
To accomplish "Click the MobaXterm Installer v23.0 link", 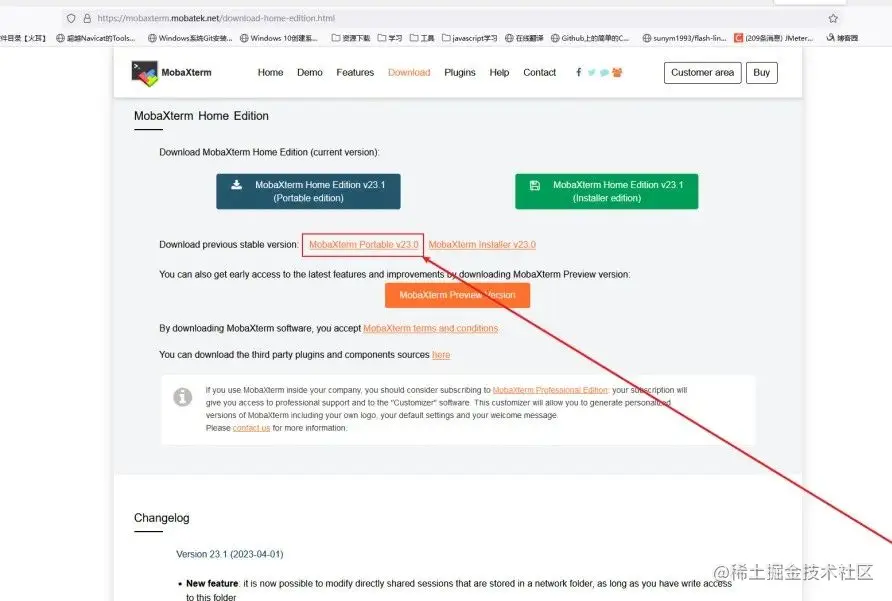I will pyautogui.click(x=482, y=245).
